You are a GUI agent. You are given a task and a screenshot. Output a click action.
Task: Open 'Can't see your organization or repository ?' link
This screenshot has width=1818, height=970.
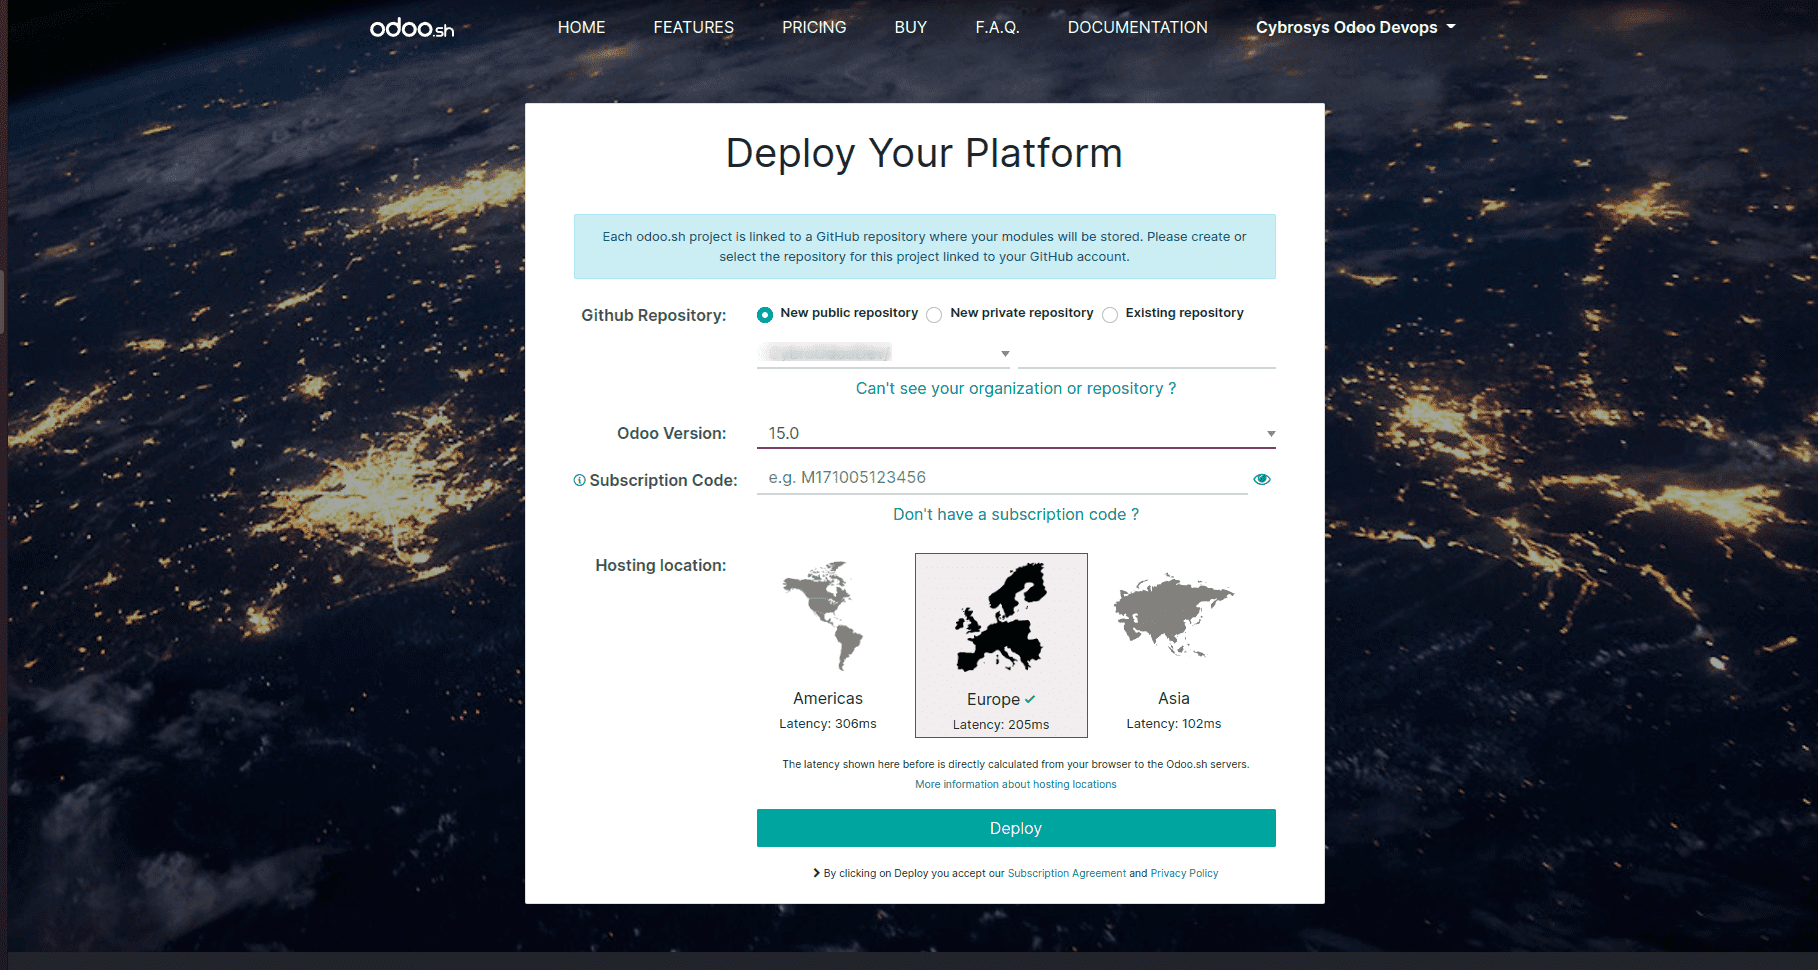click(x=1016, y=388)
